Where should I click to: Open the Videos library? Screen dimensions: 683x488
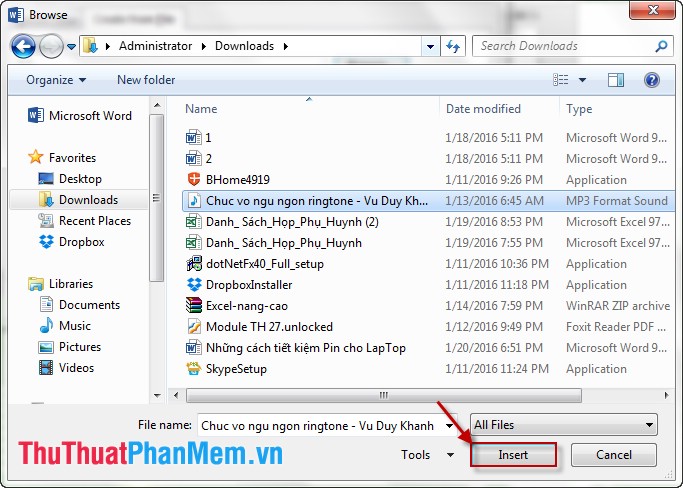click(x=66, y=368)
